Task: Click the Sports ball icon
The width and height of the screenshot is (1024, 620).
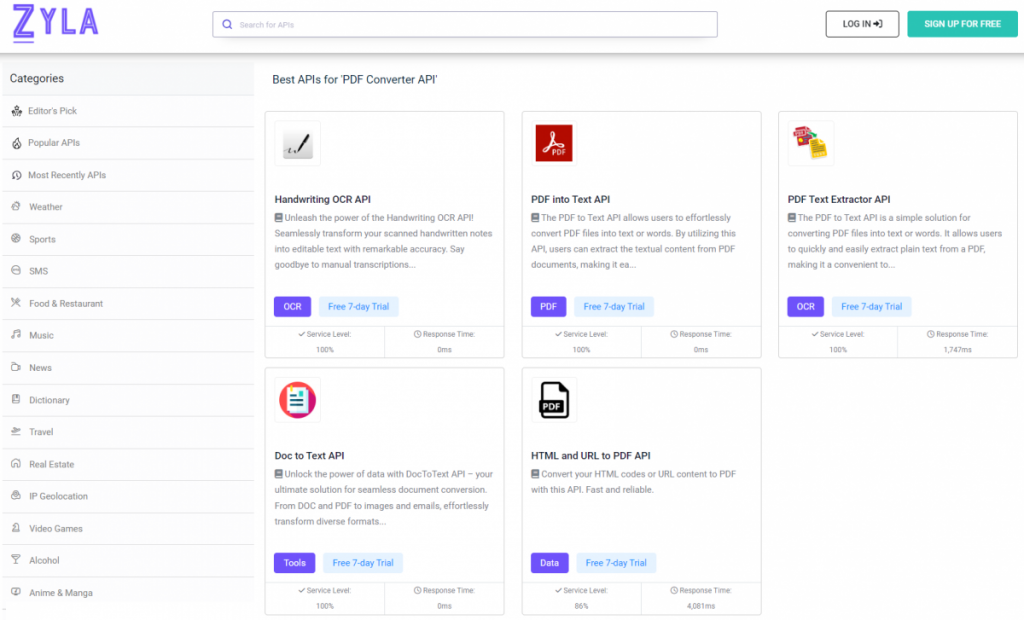Action: point(16,238)
